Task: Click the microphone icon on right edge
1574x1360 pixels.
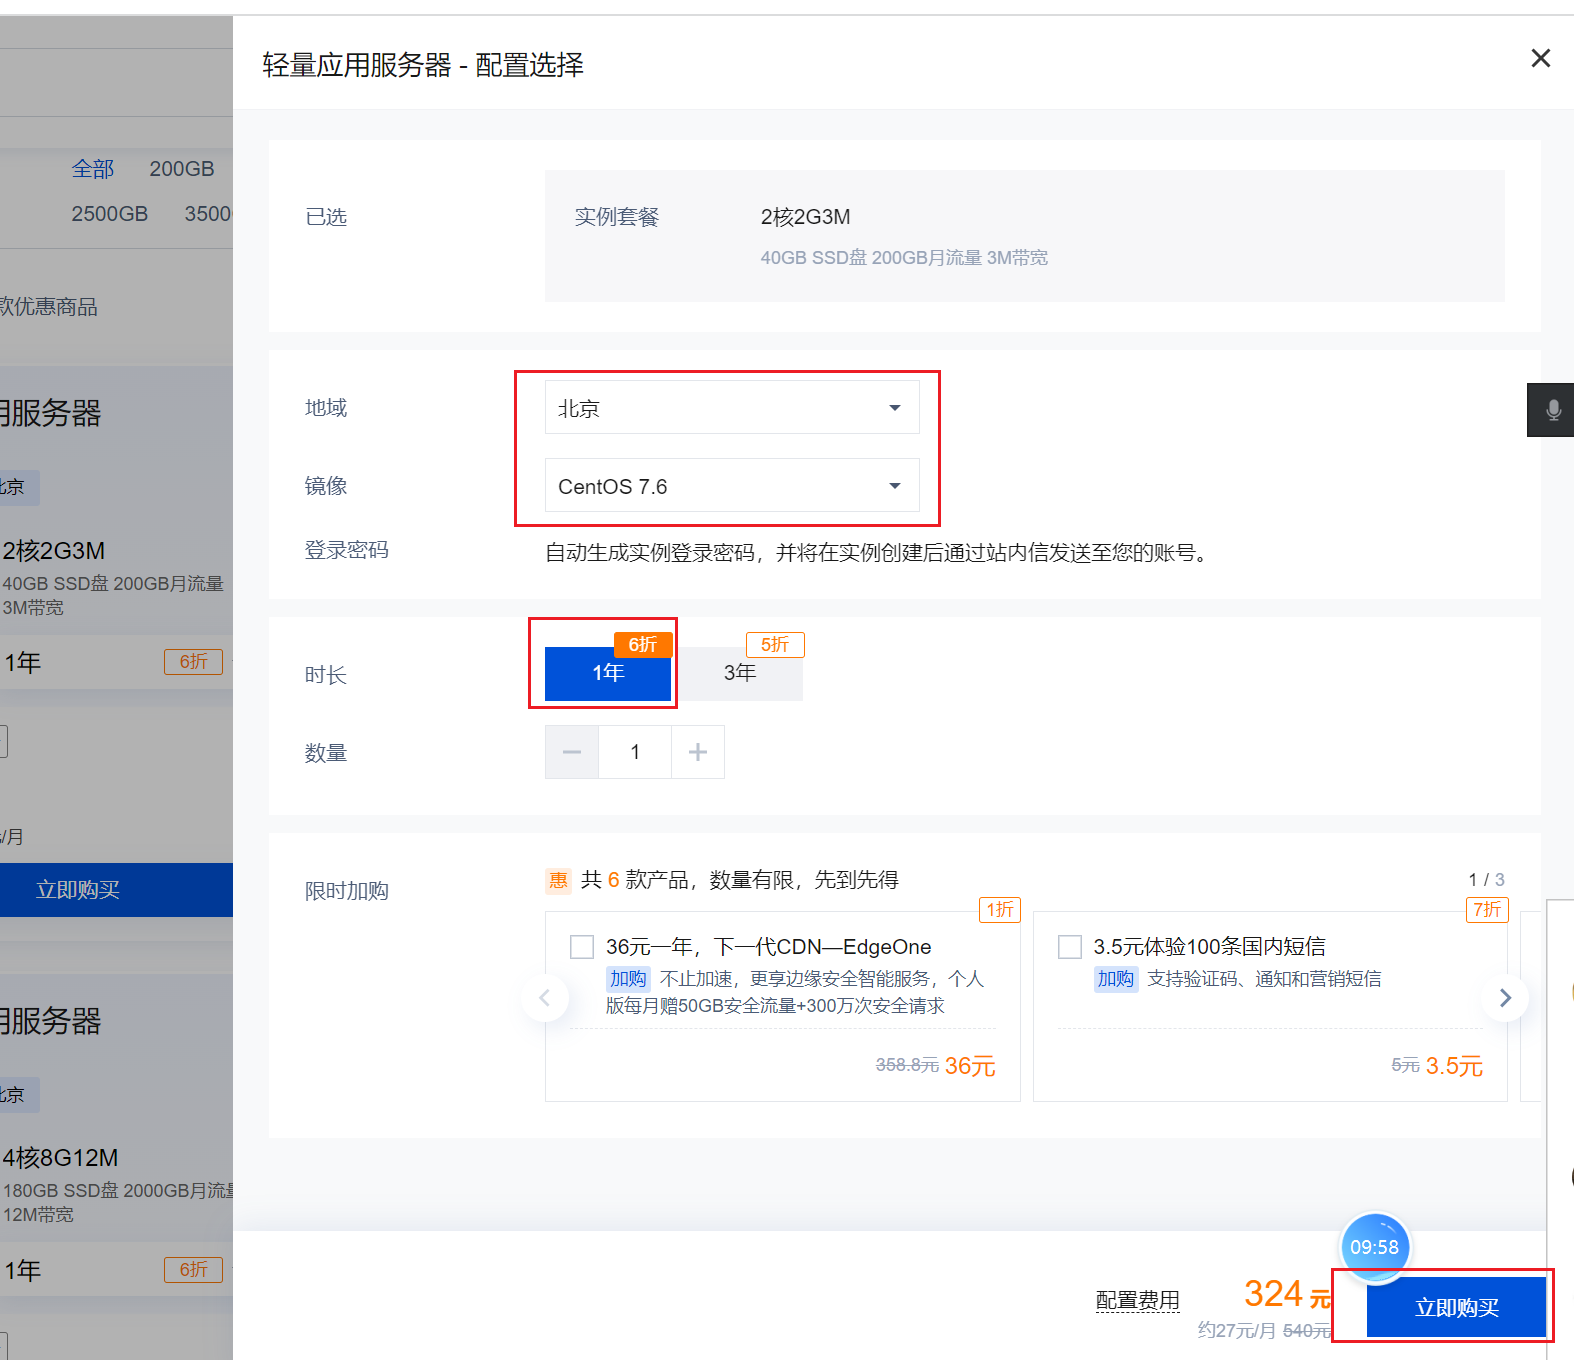Action: [1552, 410]
